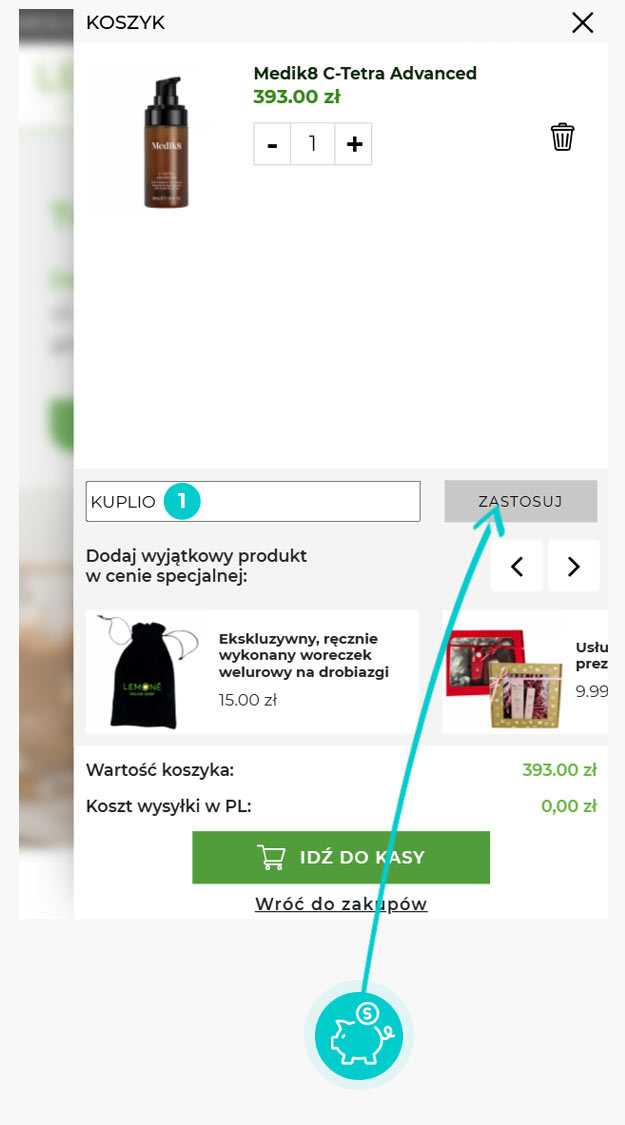Click the quantity field showing 1
Screen dimensions: 625x1125
click(313, 144)
